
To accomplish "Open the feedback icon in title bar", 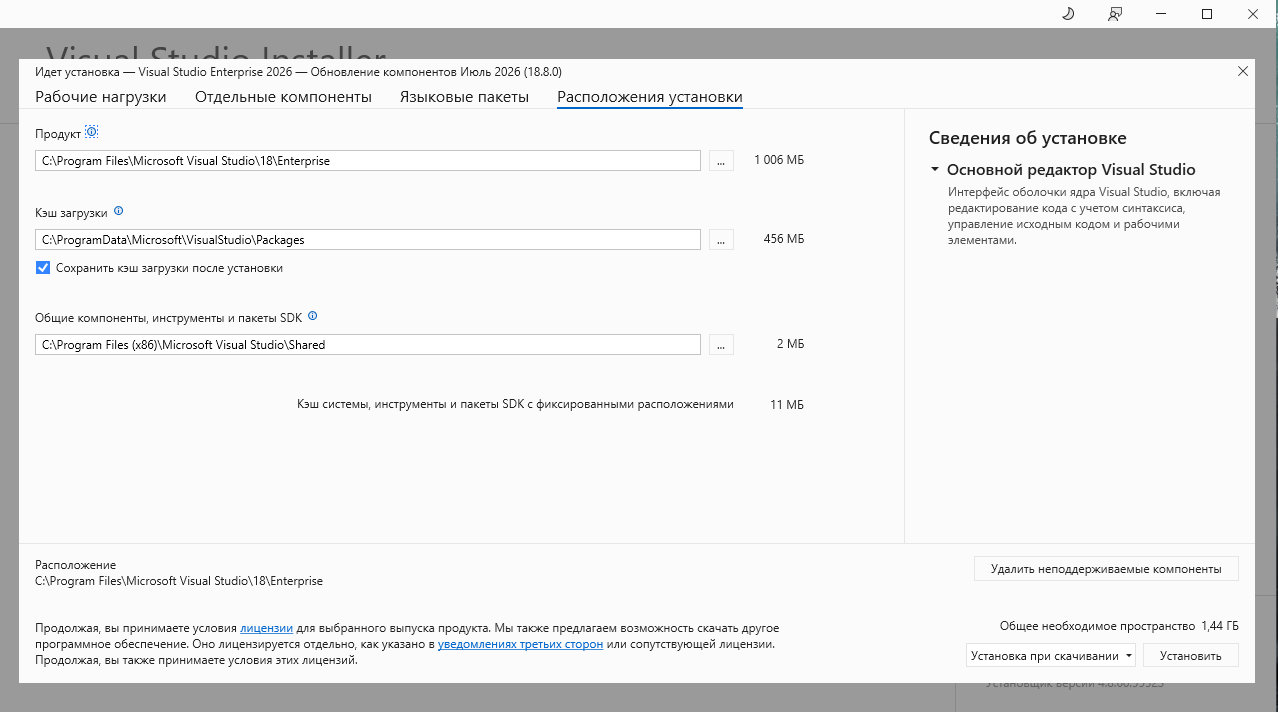I will click(x=1115, y=14).
